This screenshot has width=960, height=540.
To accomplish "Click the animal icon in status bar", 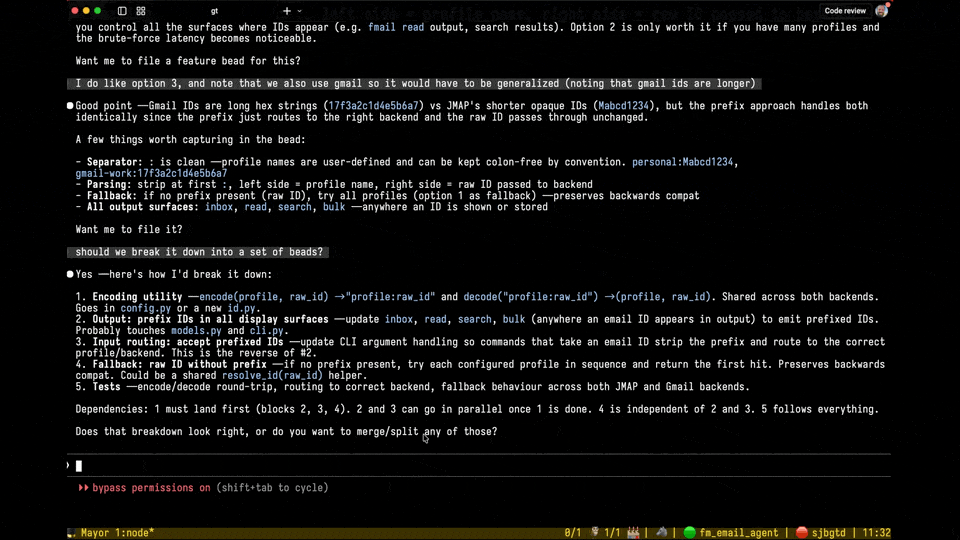I will [661, 533].
